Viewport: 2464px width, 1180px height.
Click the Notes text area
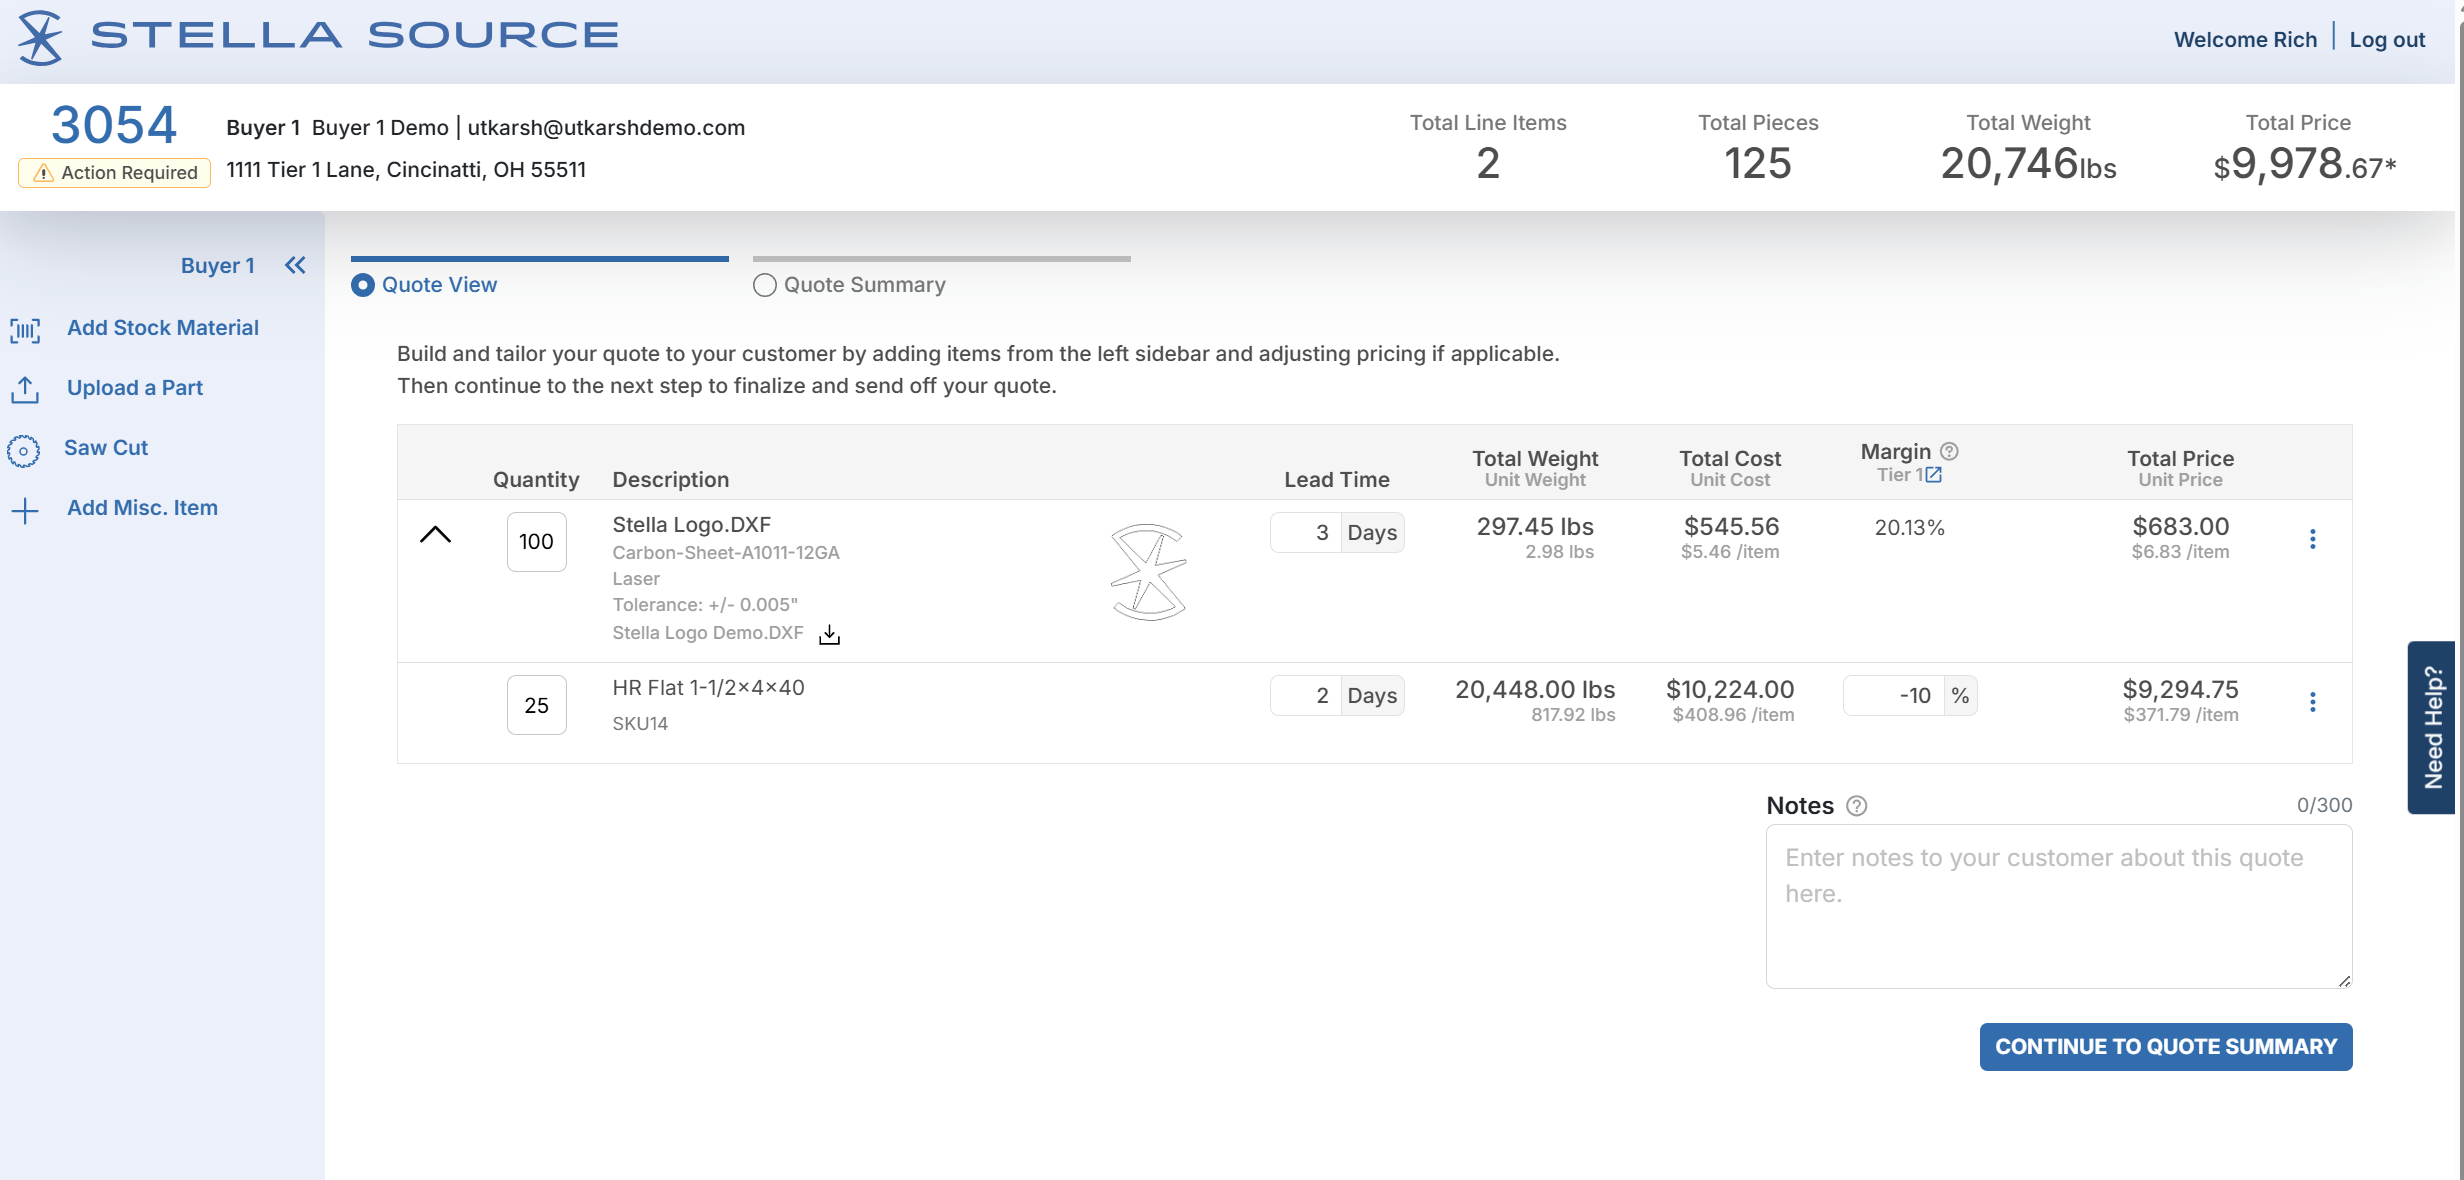(2058, 906)
